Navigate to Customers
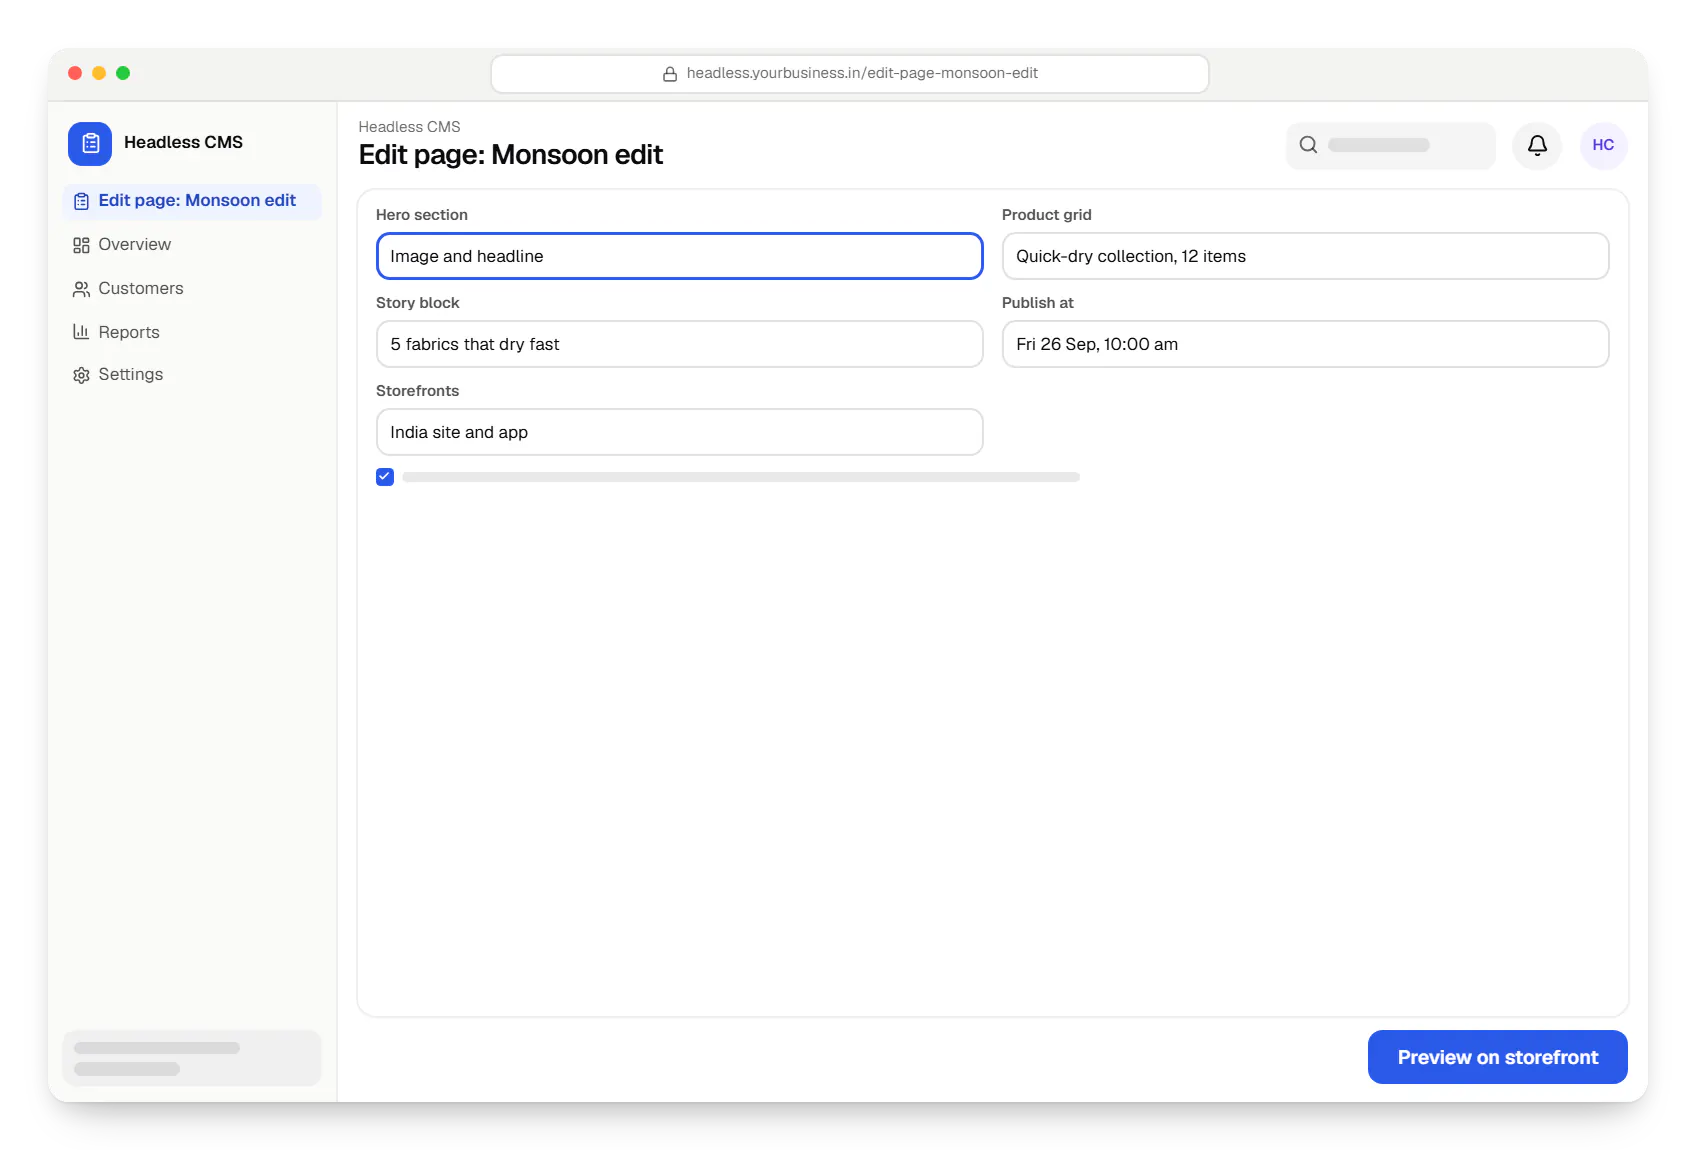 coord(192,289)
